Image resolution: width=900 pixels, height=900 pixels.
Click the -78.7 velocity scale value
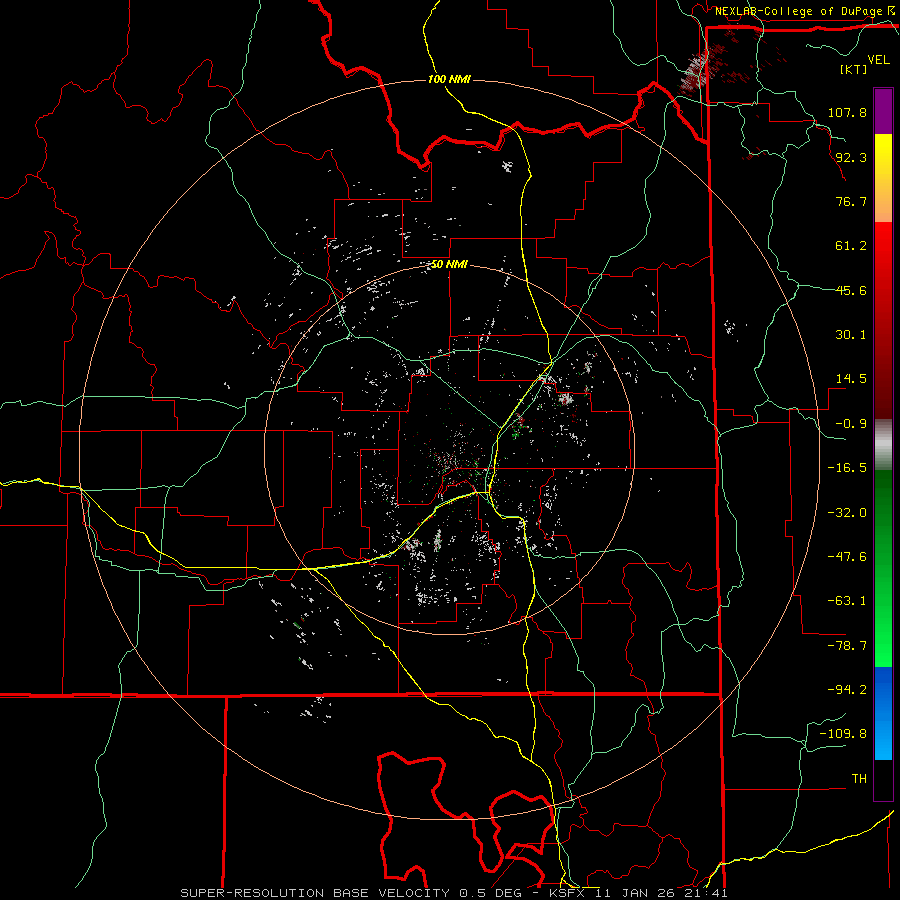pyautogui.click(x=847, y=646)
